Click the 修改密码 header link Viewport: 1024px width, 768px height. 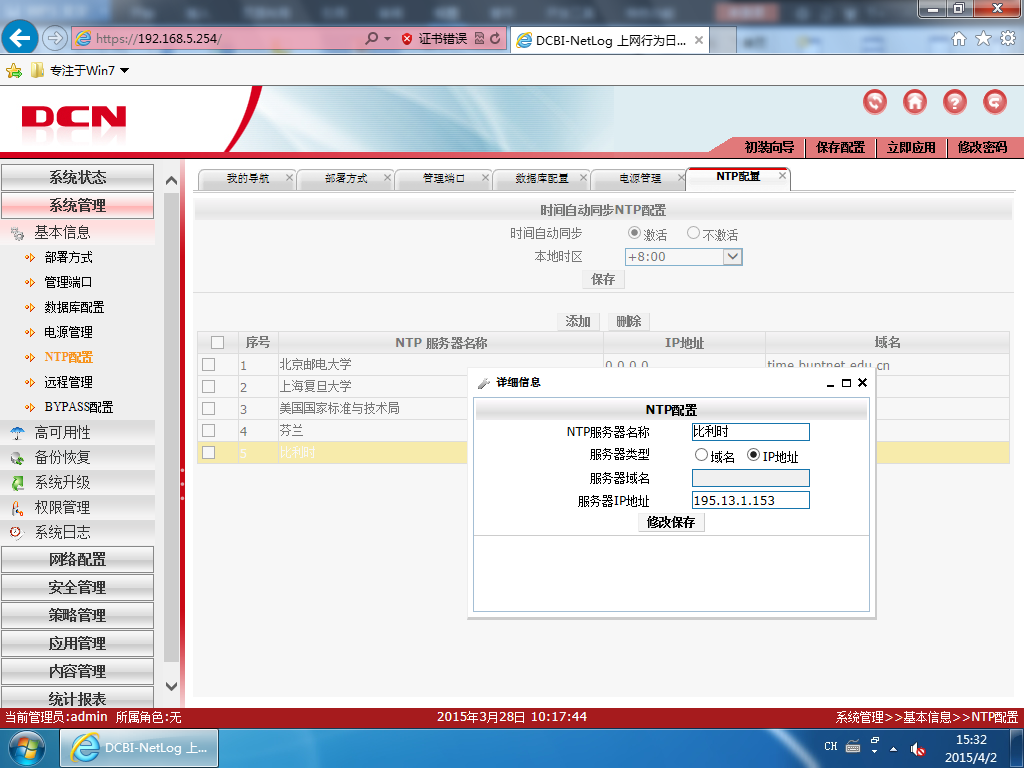tap(982, 148)
